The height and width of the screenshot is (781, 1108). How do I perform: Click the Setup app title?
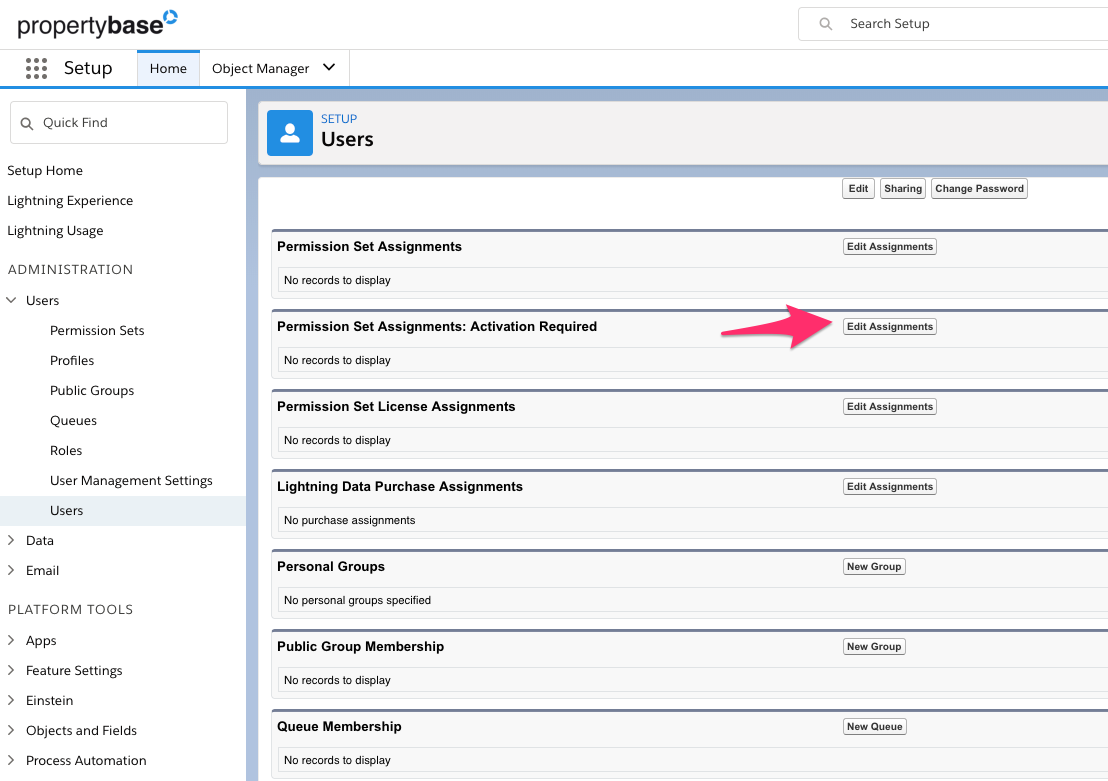[x=88, y=68]
